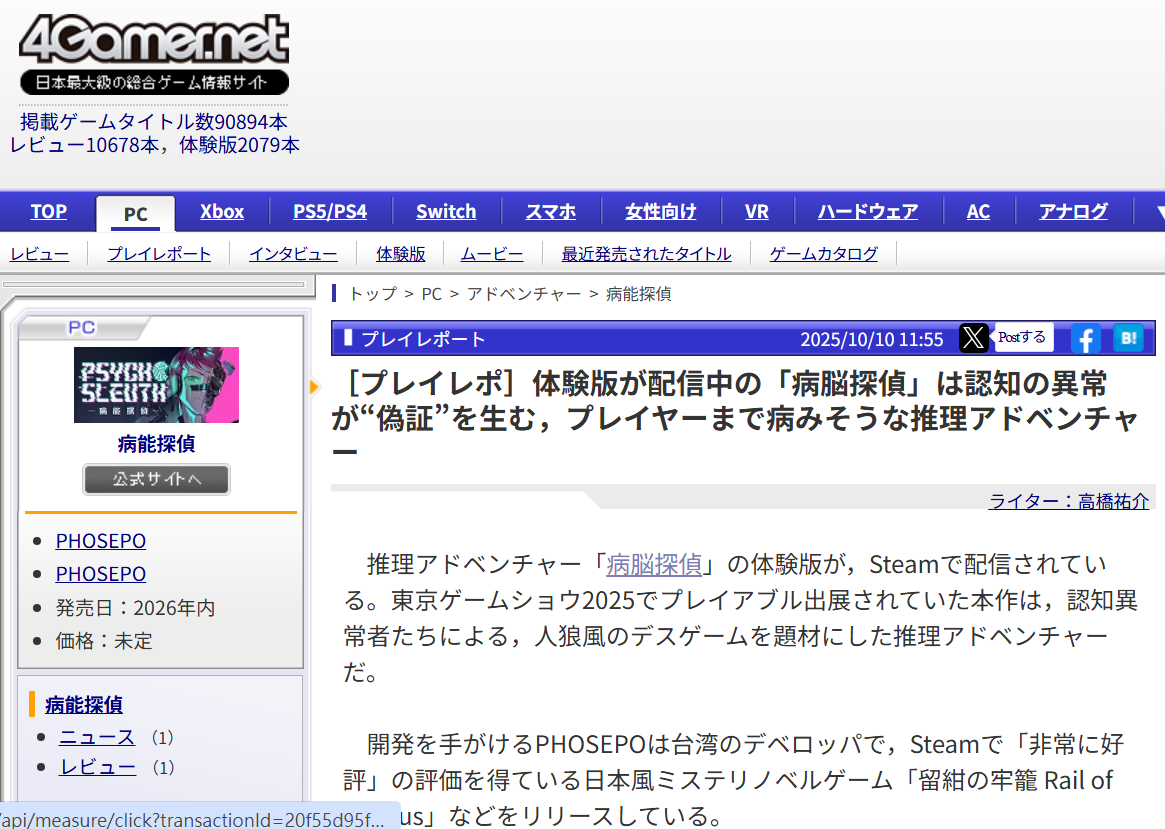Open the ニュース link in sidebar

(x=97, y=737)
